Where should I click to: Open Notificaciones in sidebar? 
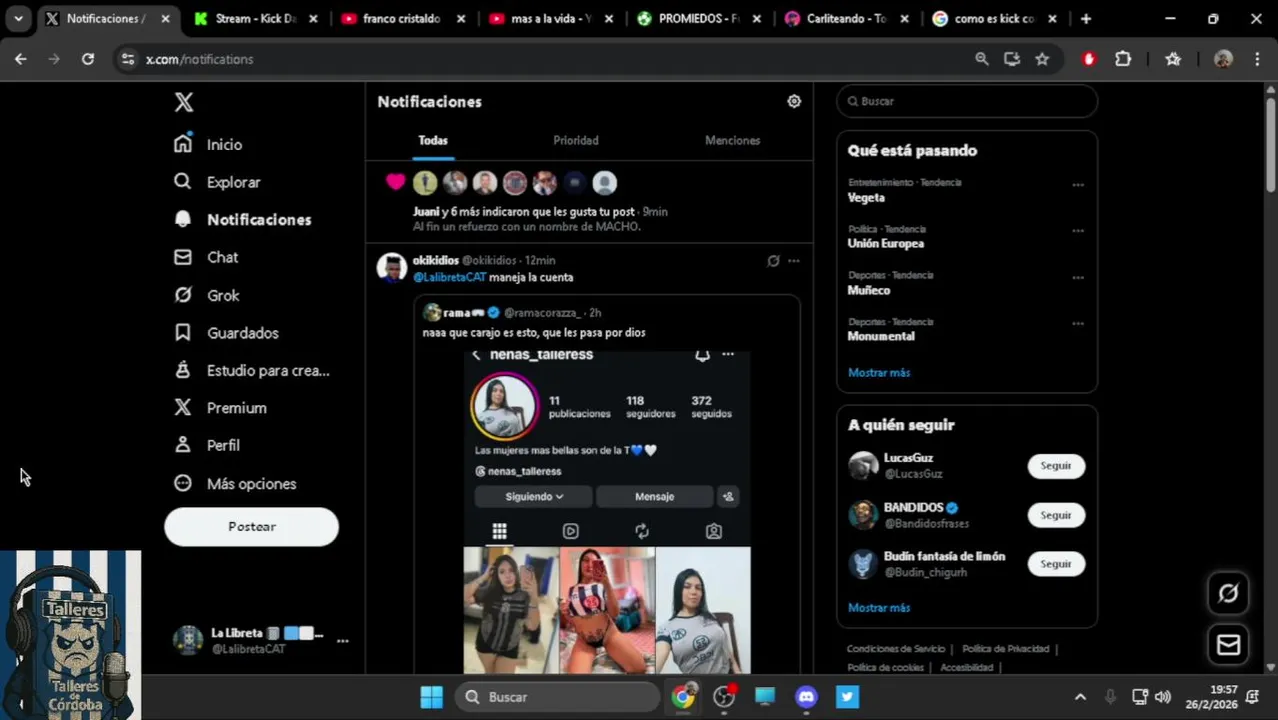pyautogui.click(x=242, y=219)
